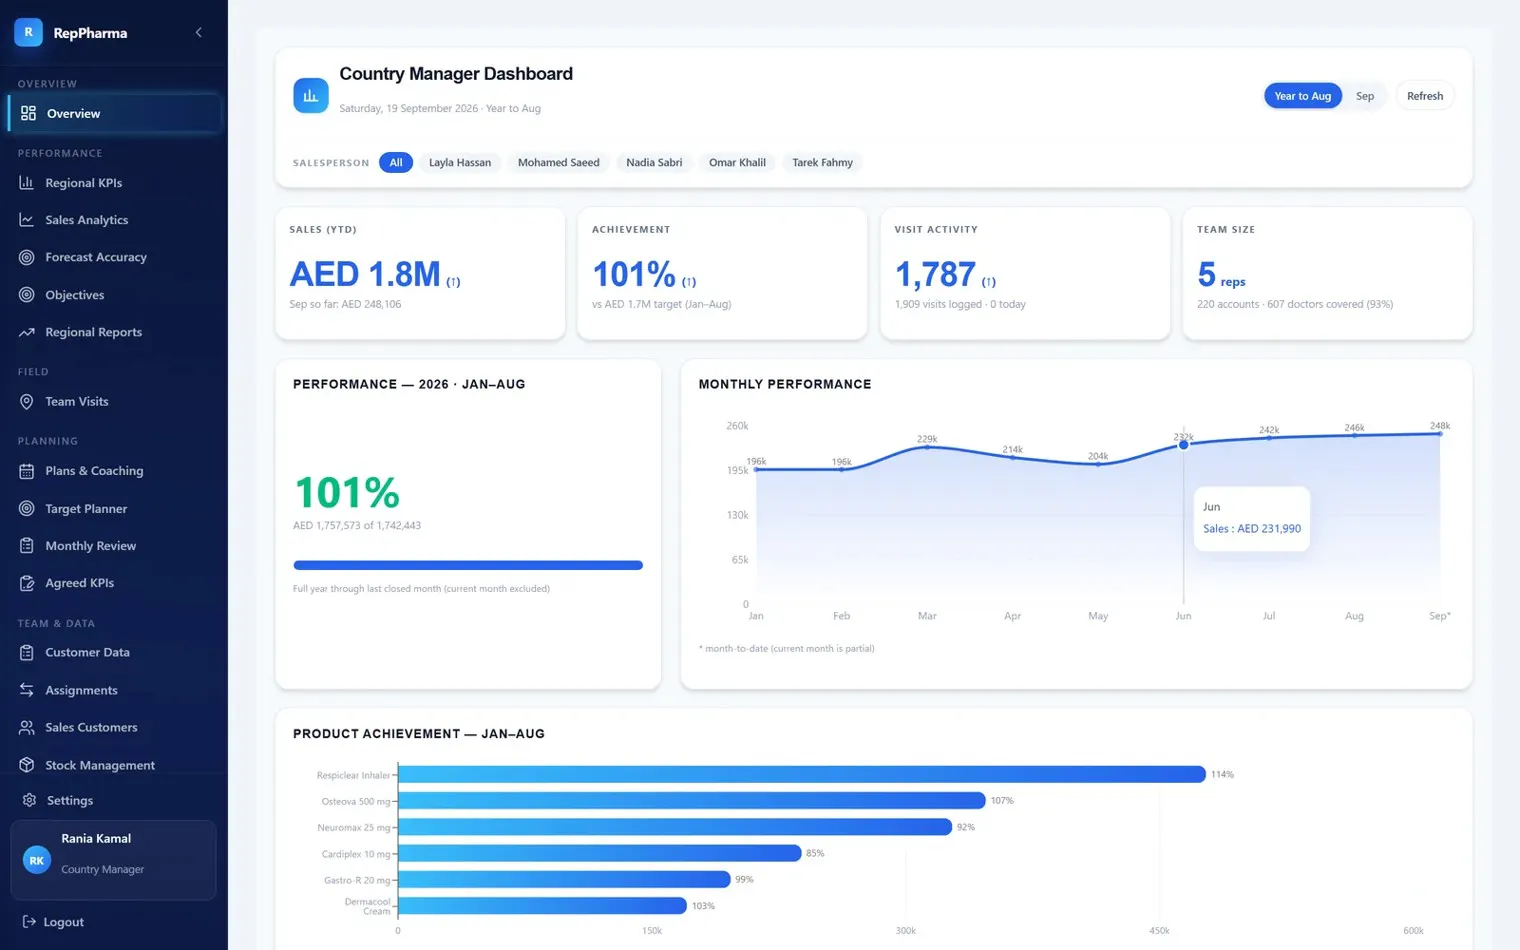Collapse the sidebar with the chevron arrow
This screenshot has height=950, width=1520.
198,33
